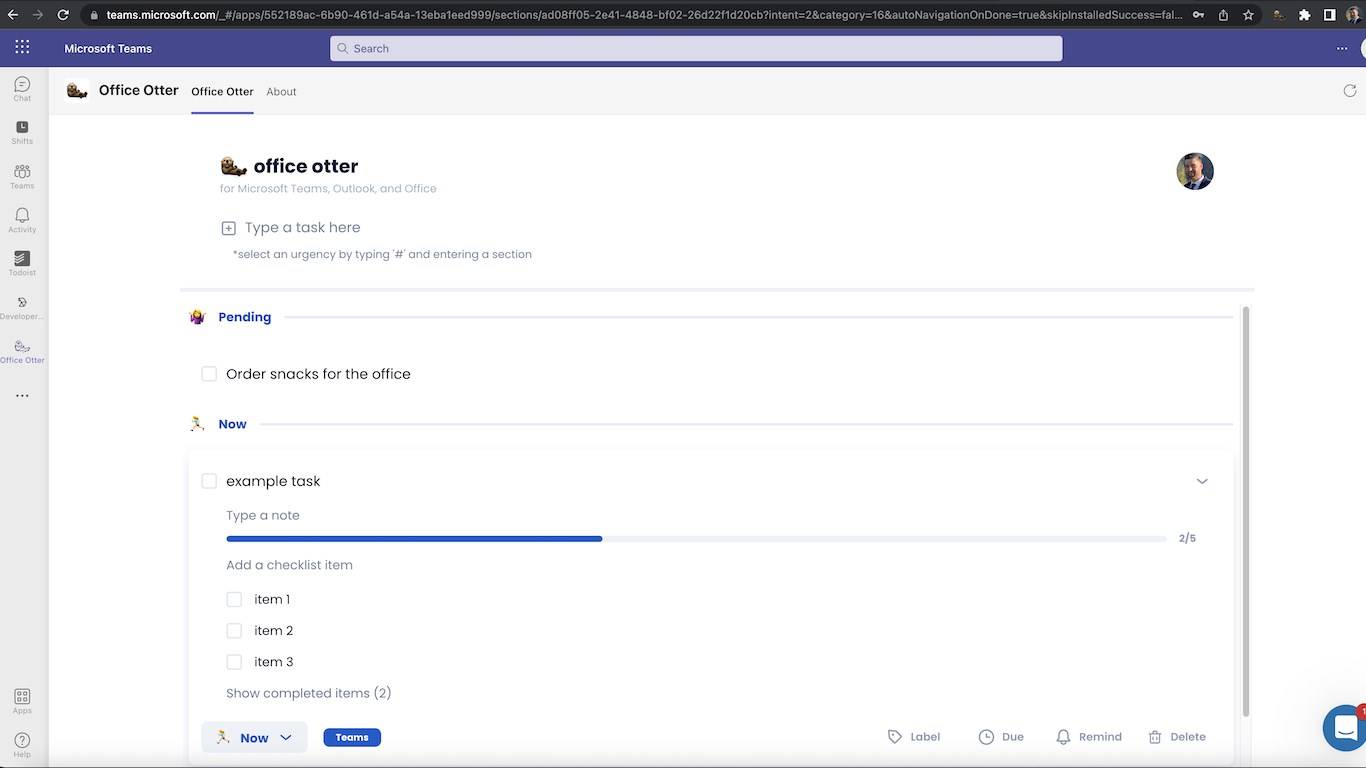Check off Order snacks for the office
This screenshot has height=768, width=1366.
tap(209, 374)
